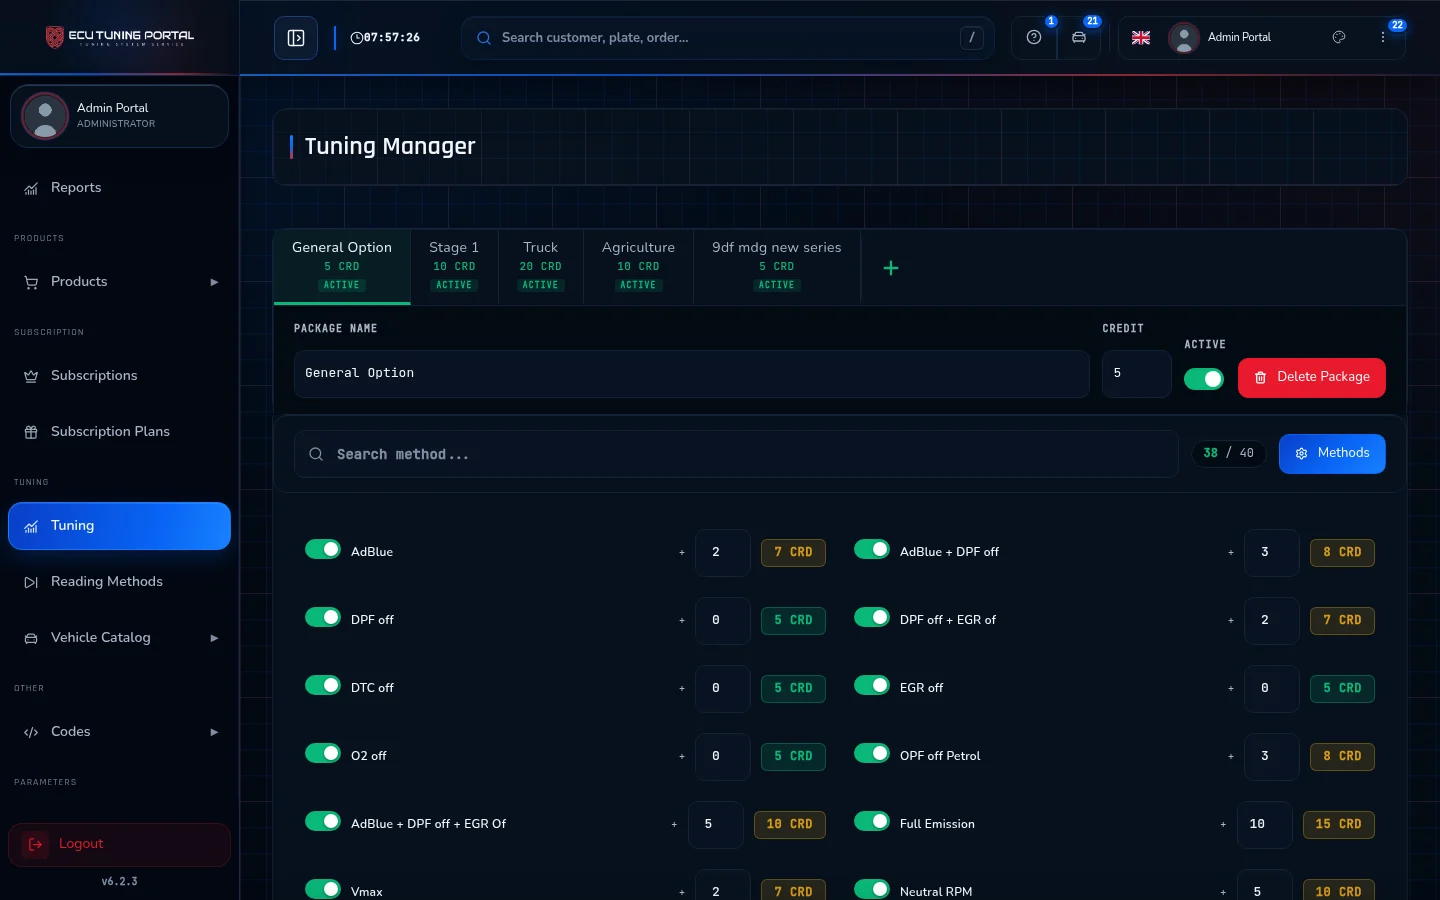Toggle the DPF off method switch

(323, 617)
